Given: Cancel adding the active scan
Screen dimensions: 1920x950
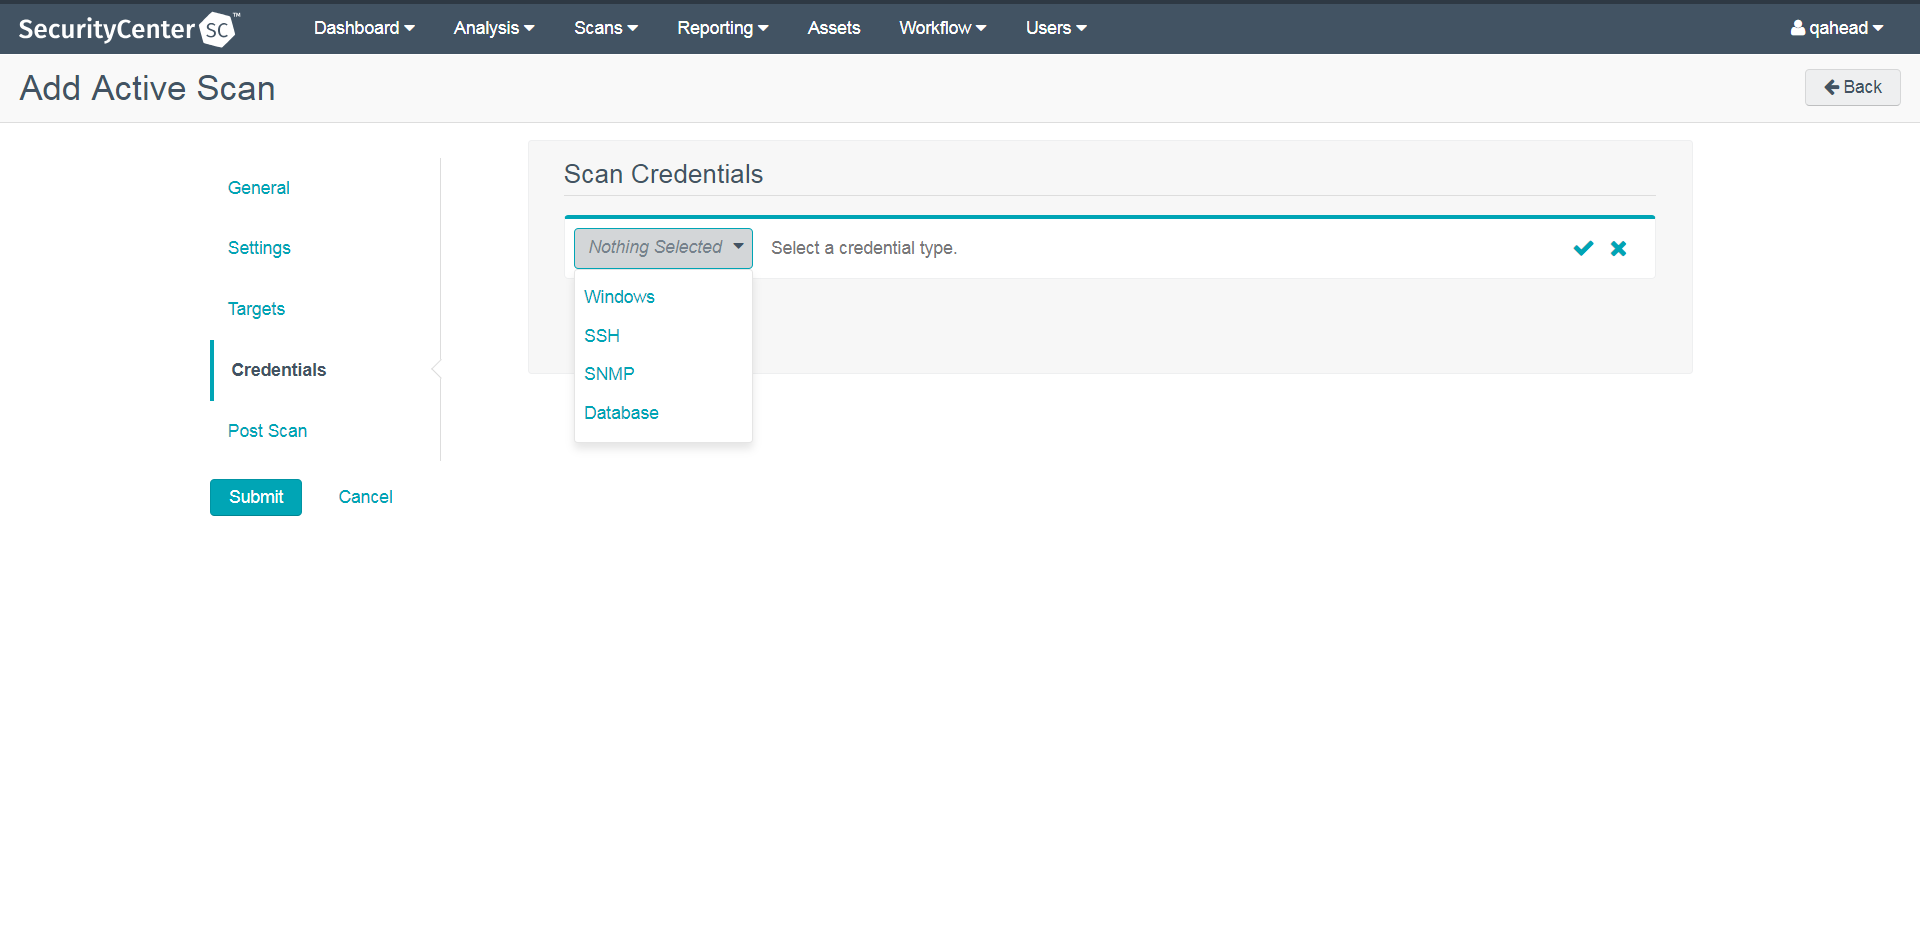Looking at the screenshot, I should 365,497.
